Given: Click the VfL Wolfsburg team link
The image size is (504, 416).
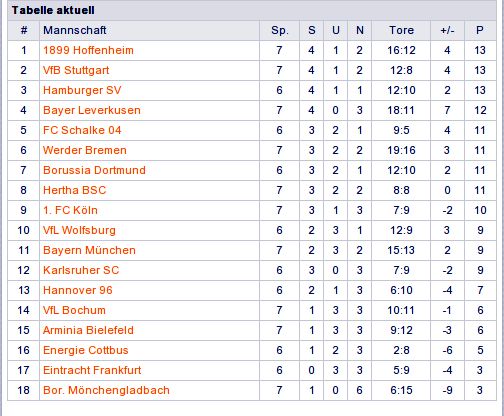Looking at the screenshot, I should (79, 230).
